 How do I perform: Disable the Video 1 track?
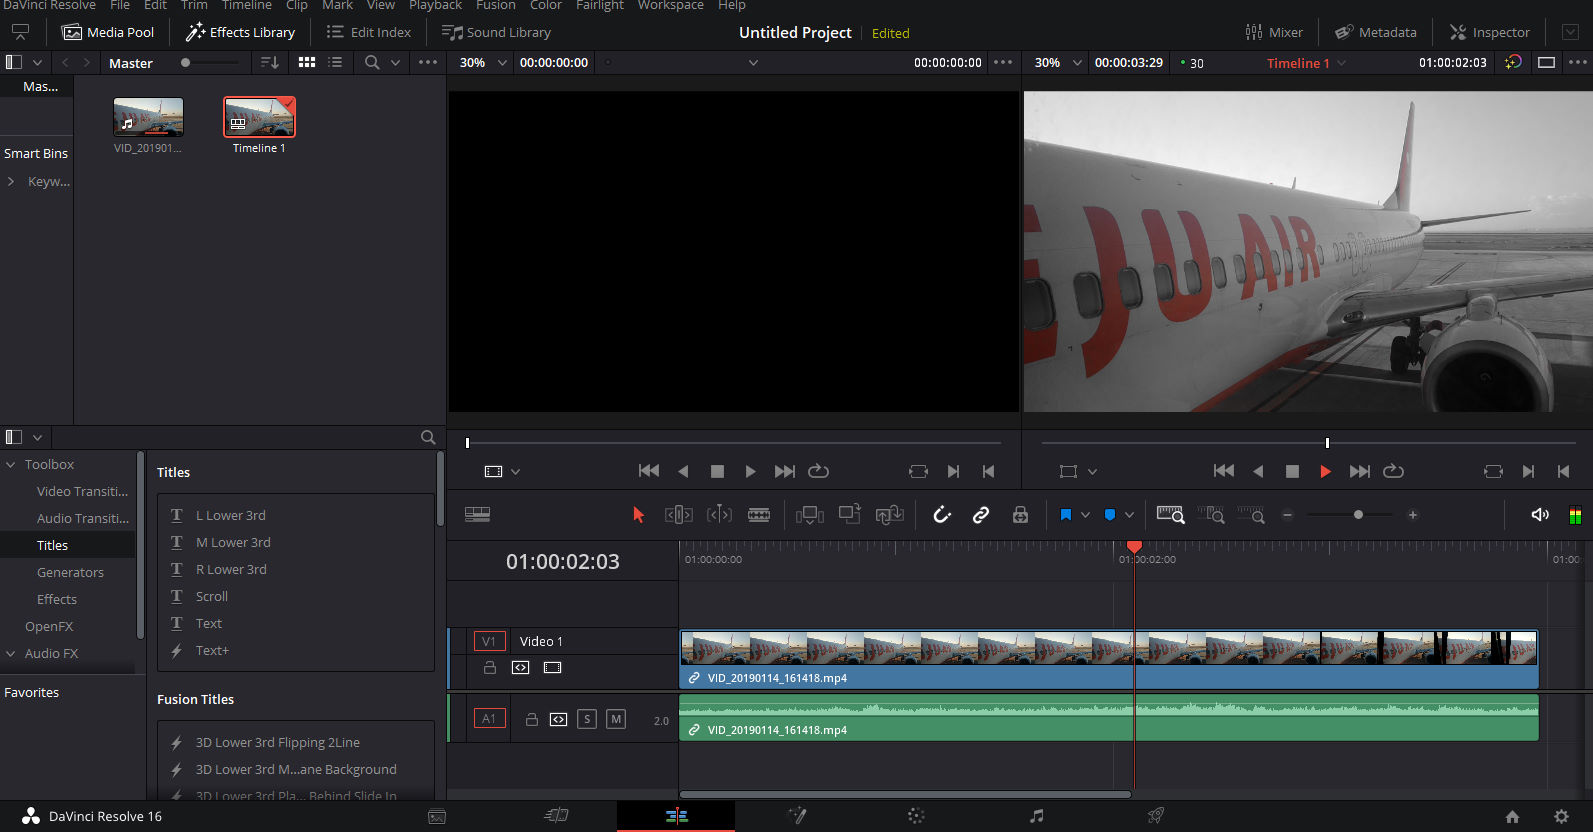point(552,668)
